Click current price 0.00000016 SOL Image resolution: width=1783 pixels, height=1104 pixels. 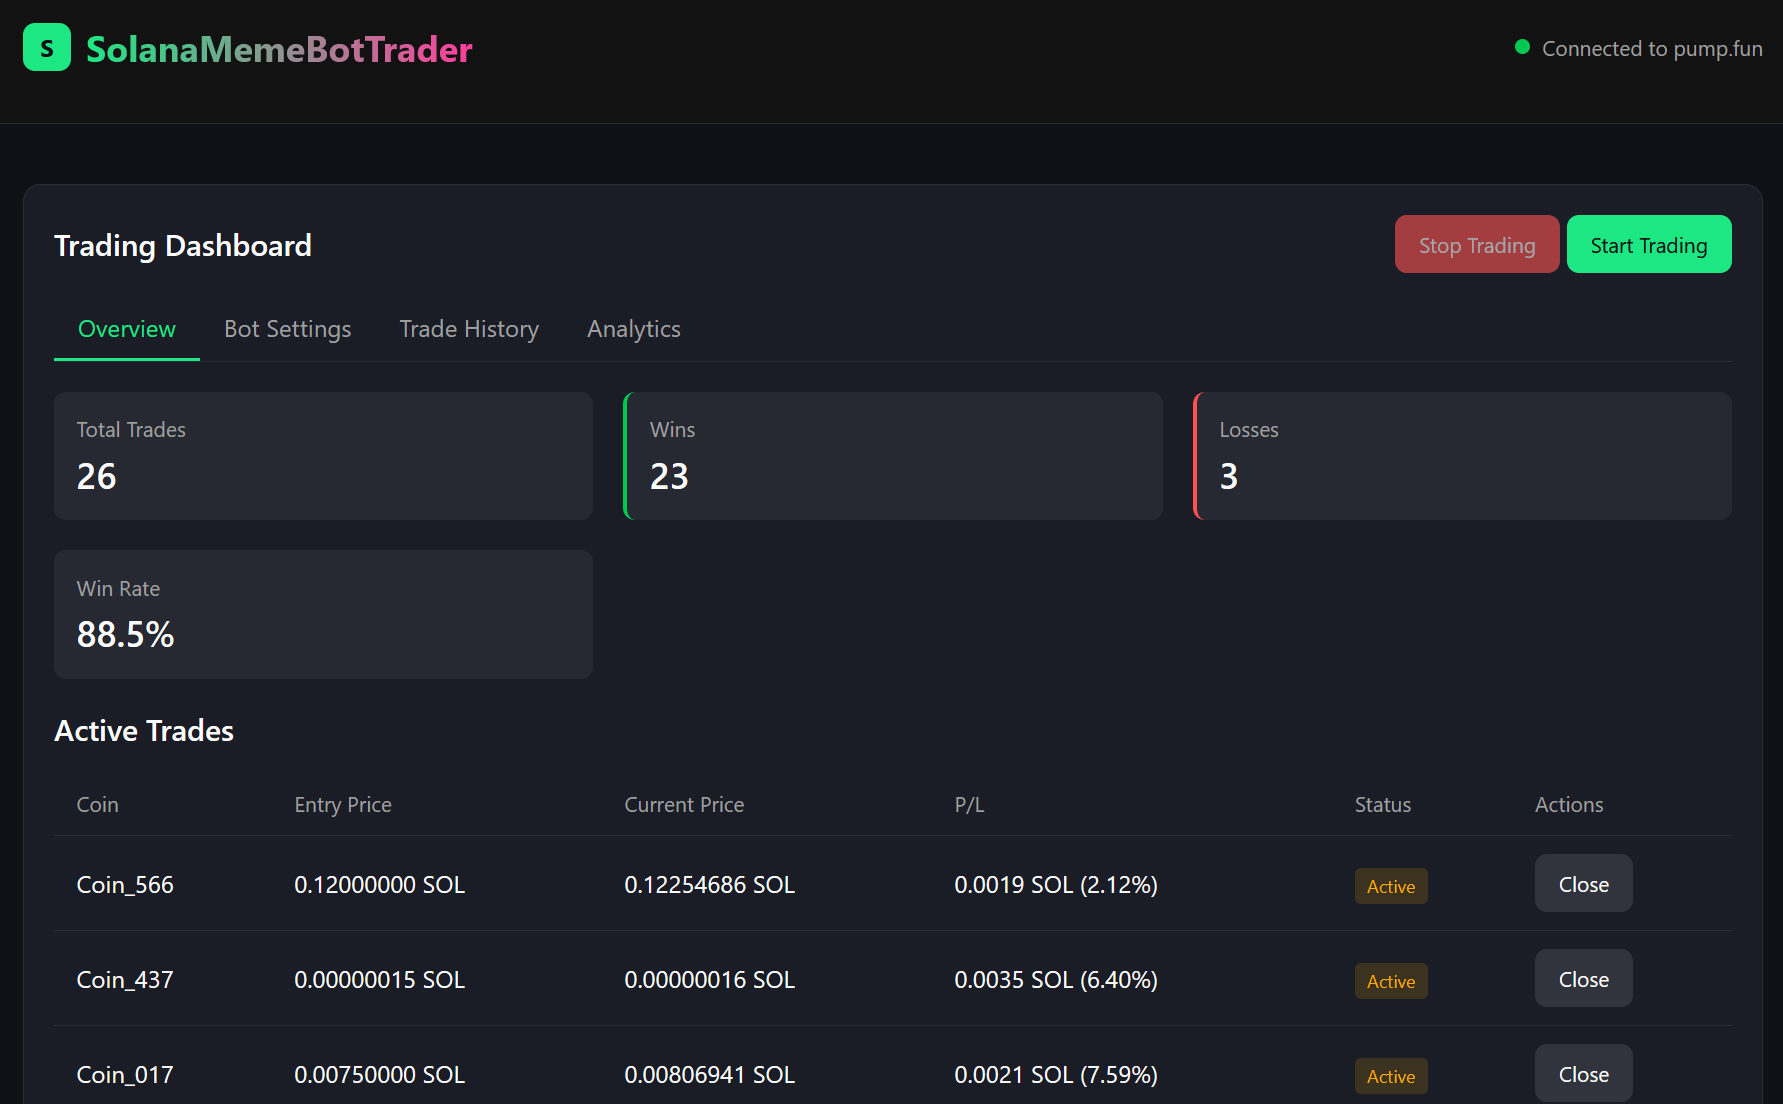pyautogui.click(x=709, y=980)
